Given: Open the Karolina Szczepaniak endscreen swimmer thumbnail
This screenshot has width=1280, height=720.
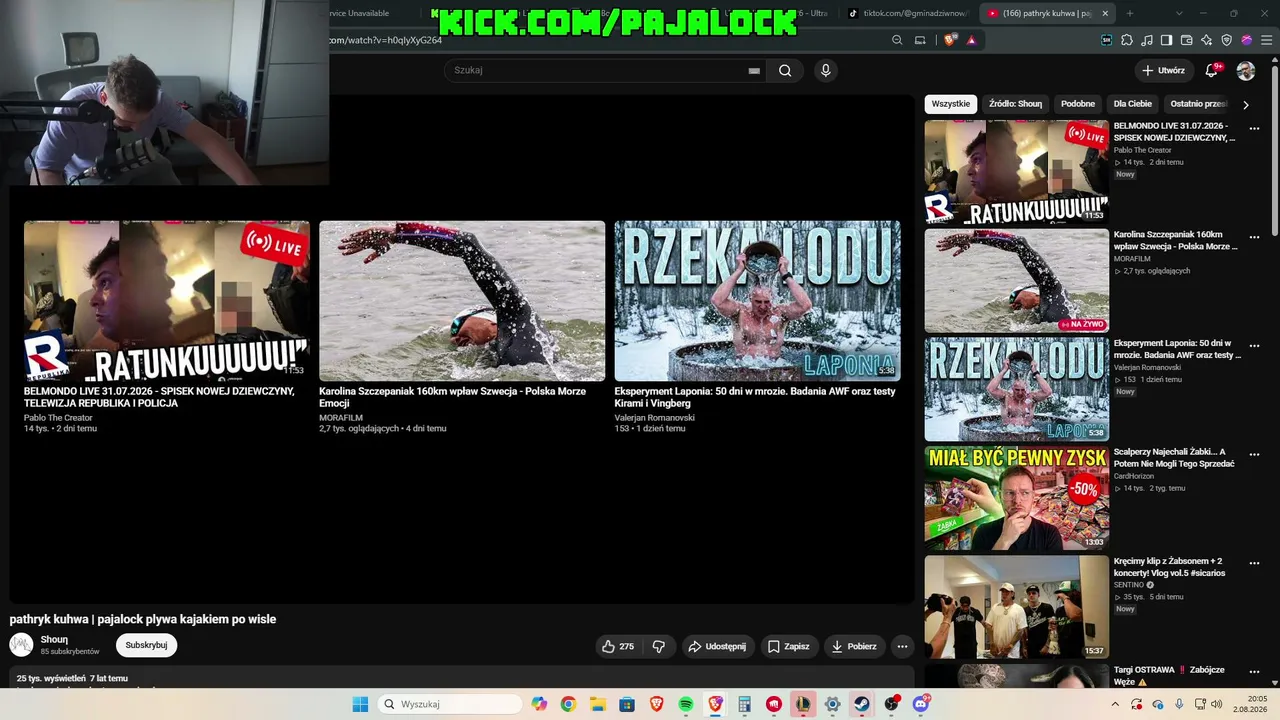Looking at the screenshot, I should [462, 301].
